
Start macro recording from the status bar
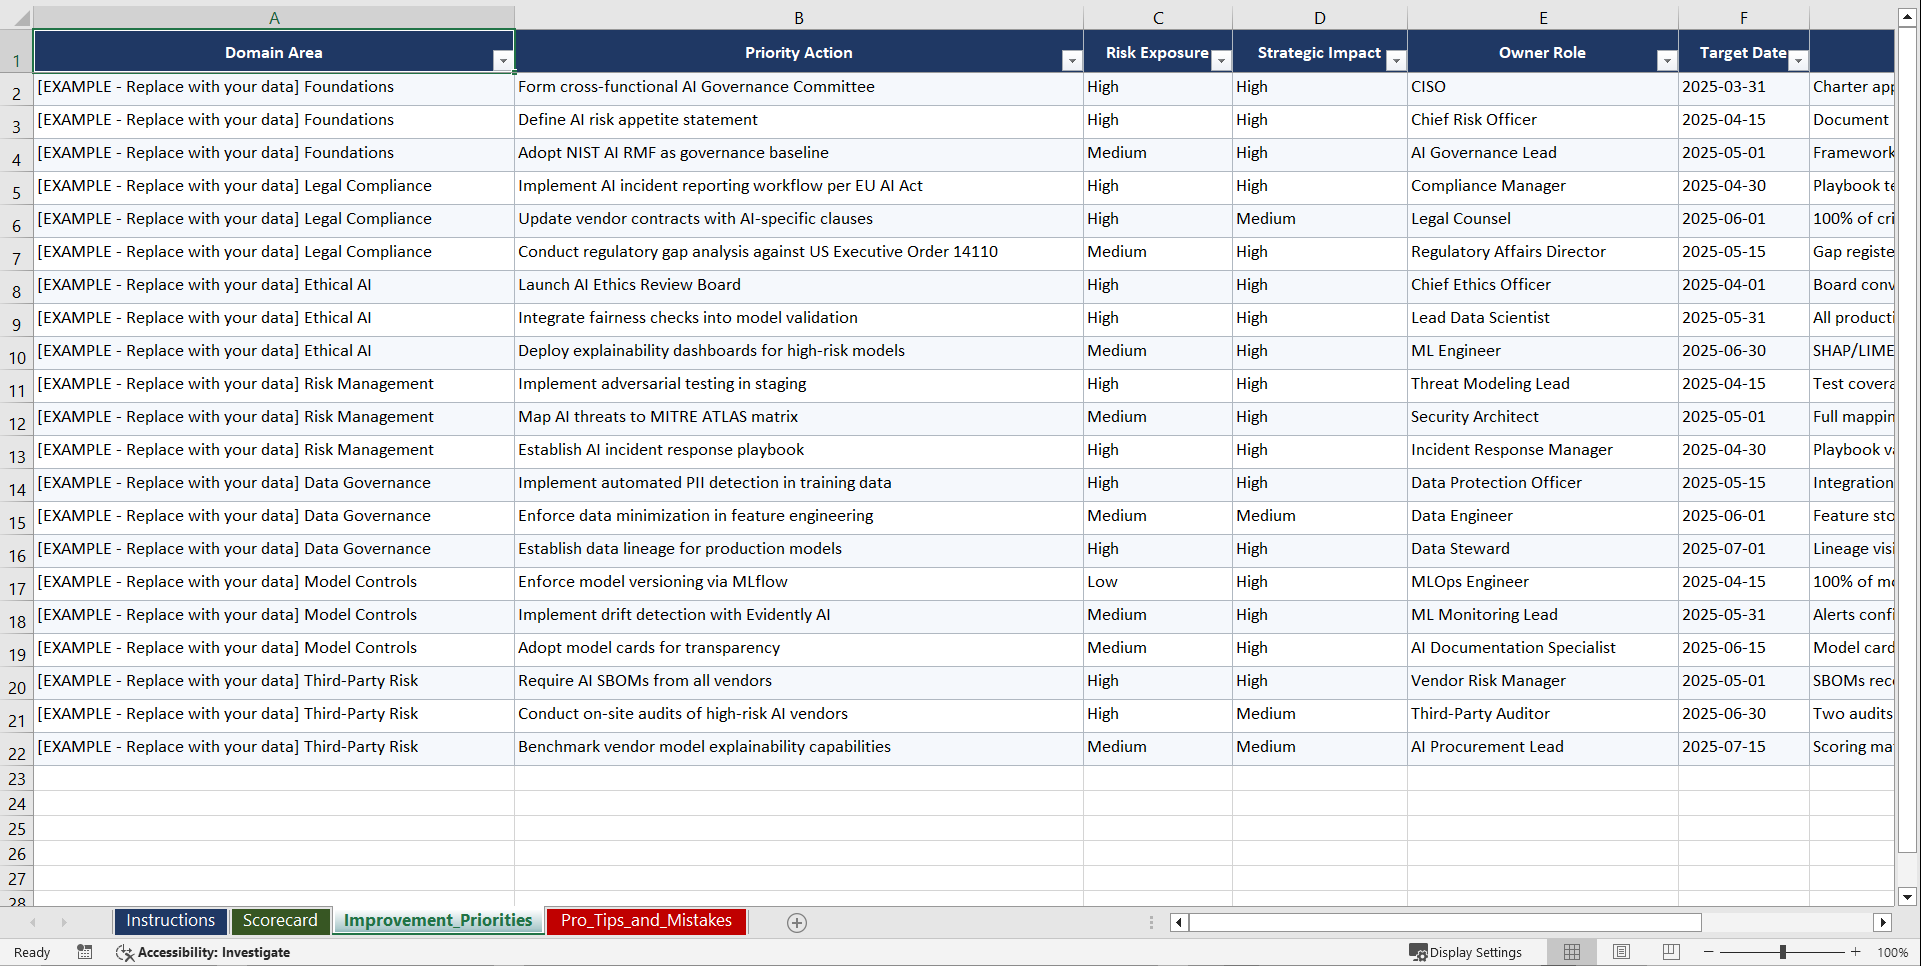85,952
